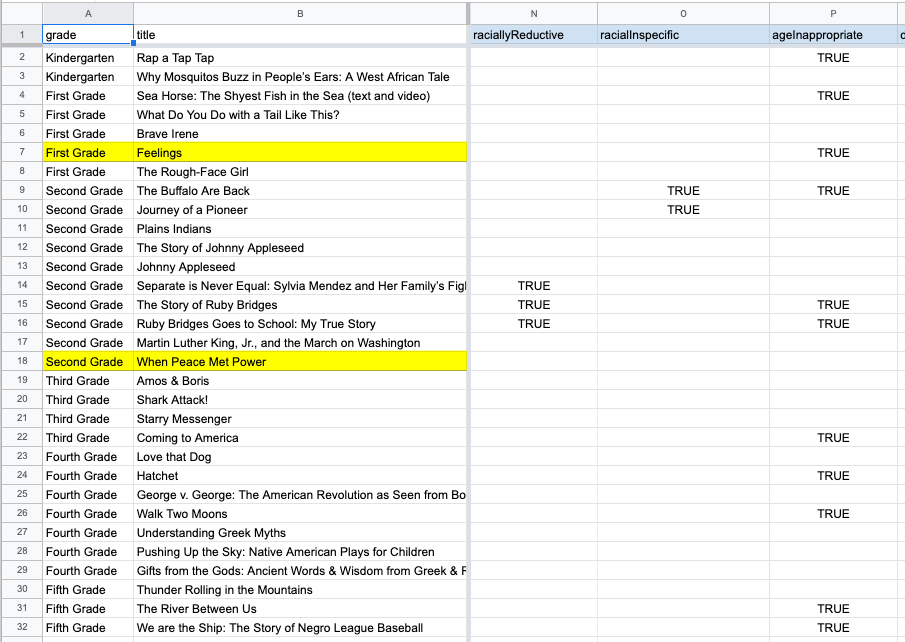Select 'Thunder Rolling in the Mountains' cell

[300, 589]
